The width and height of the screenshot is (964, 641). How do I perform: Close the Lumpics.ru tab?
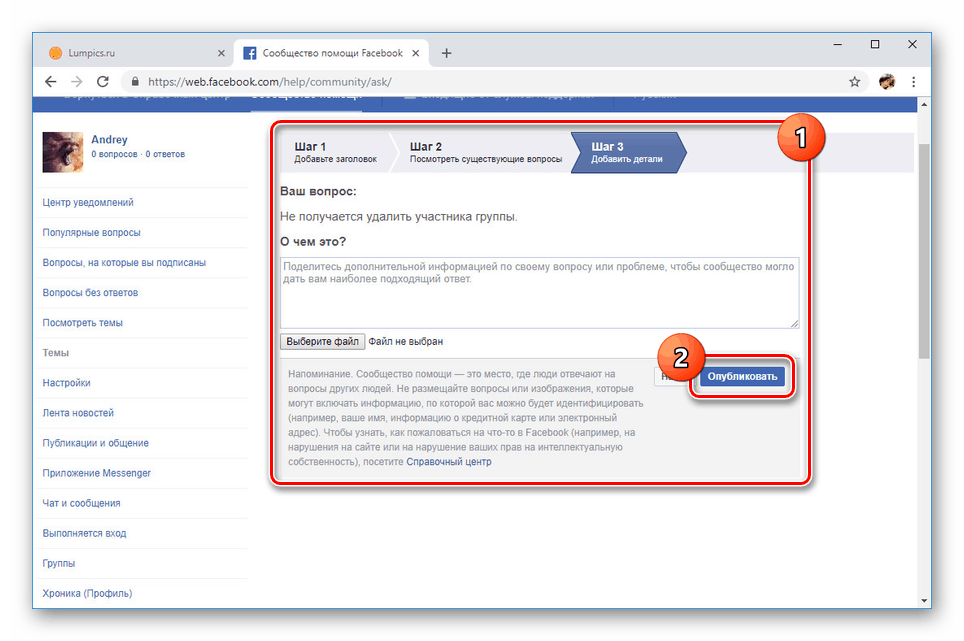click(221, 53)
